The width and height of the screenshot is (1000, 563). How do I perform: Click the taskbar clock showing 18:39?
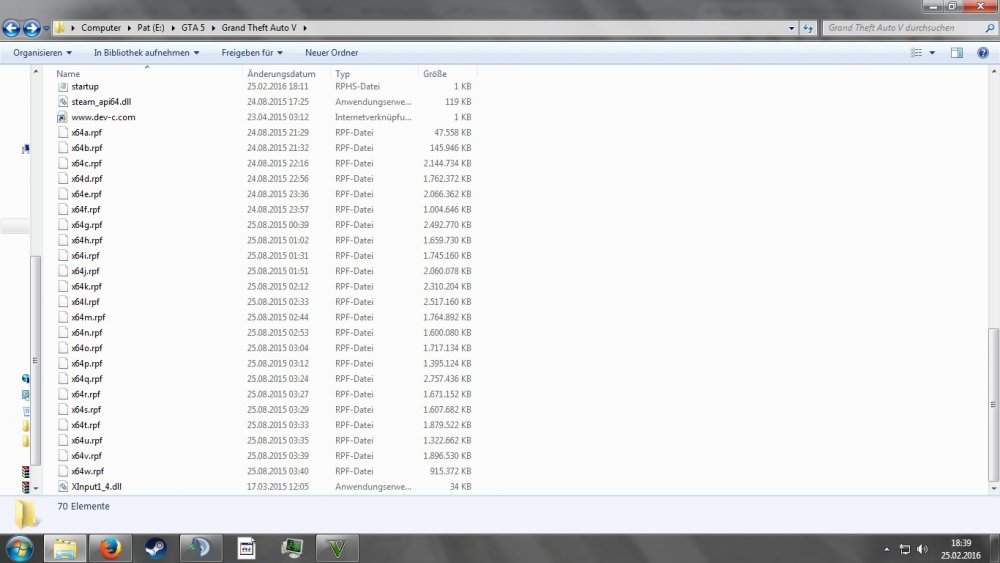coord(960,543)
